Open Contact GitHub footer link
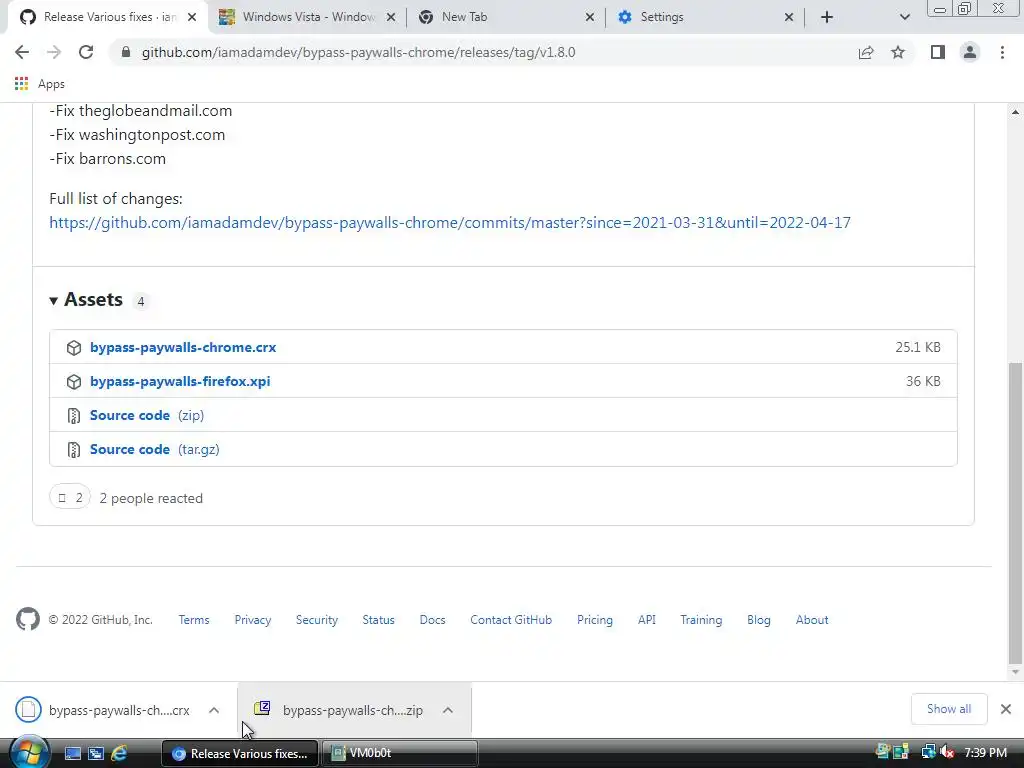The height and width of the screenshot is (768, 1024). coord(511,620)
